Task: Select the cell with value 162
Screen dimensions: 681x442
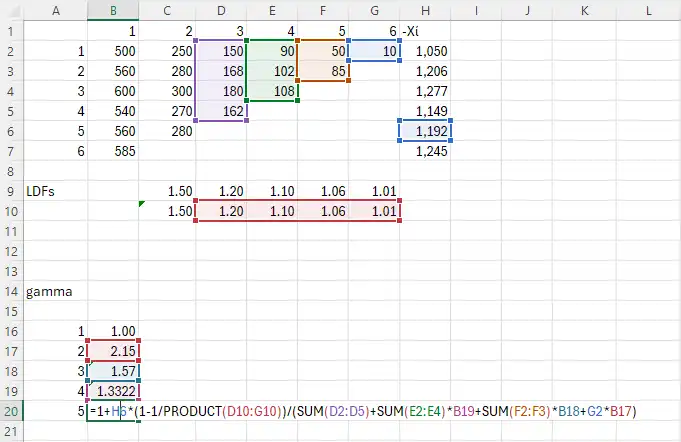Action: [221, 110]
